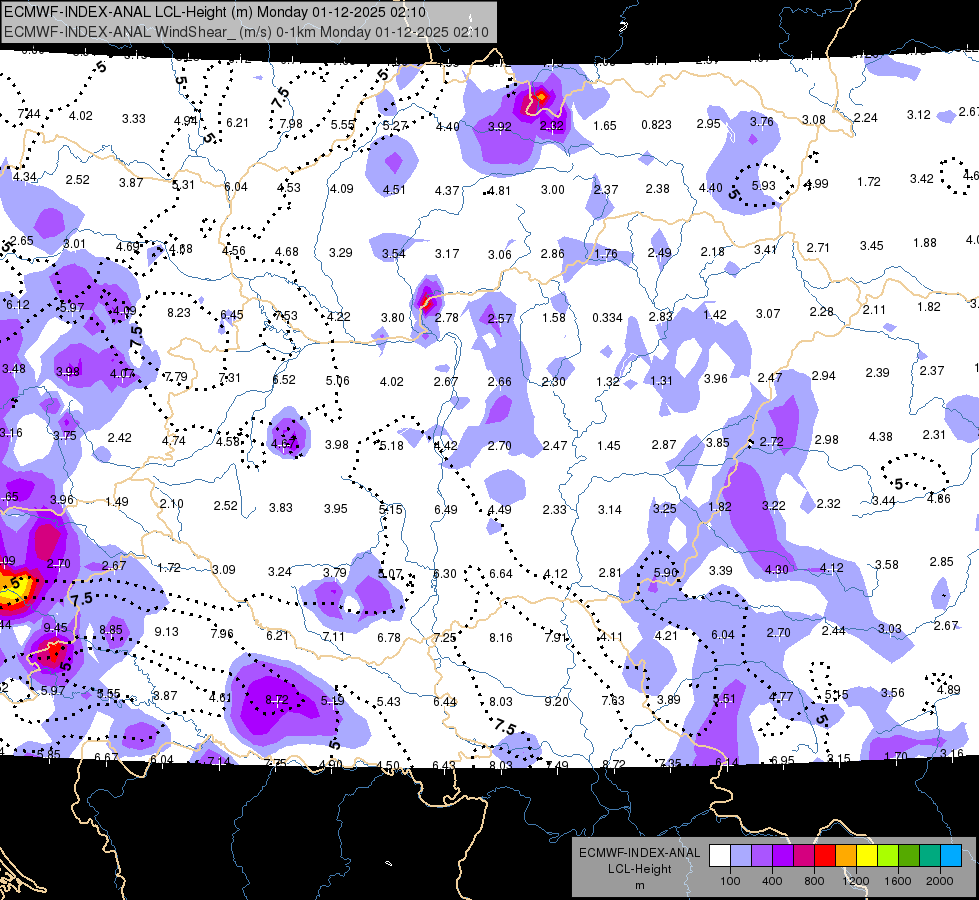
Task: Click the wind shear value 3.58
Action: pos(887,565)
